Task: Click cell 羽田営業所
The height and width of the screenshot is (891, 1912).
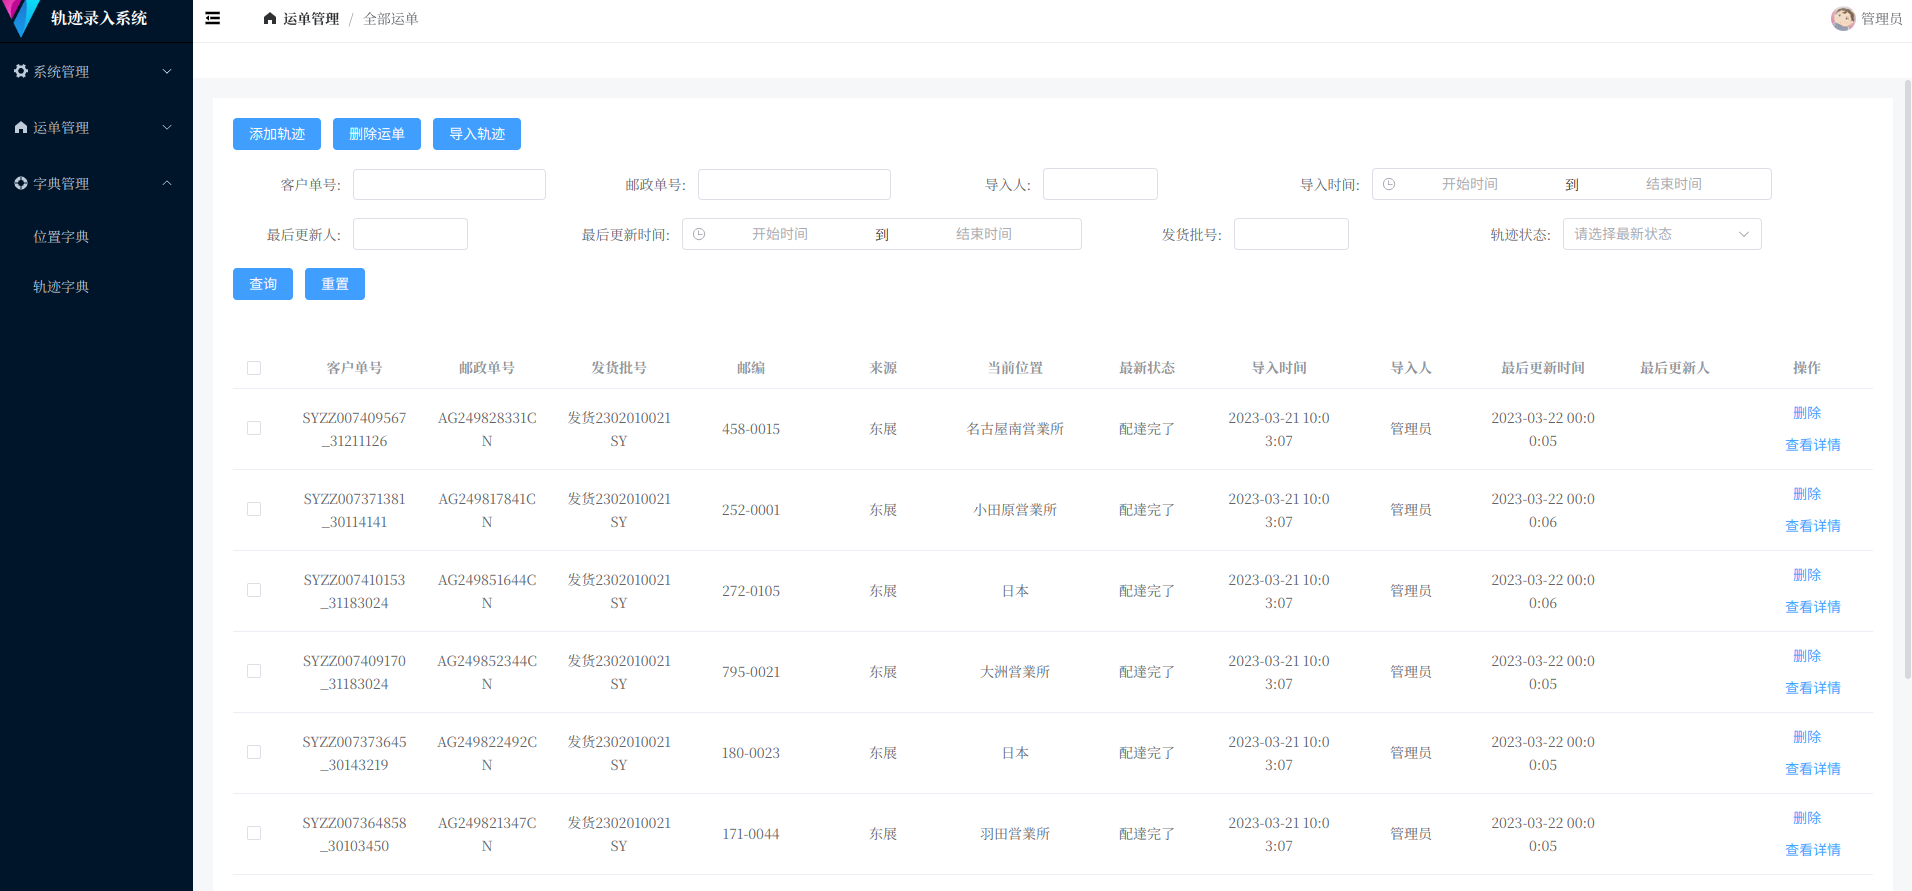Action: [1015, 834]
